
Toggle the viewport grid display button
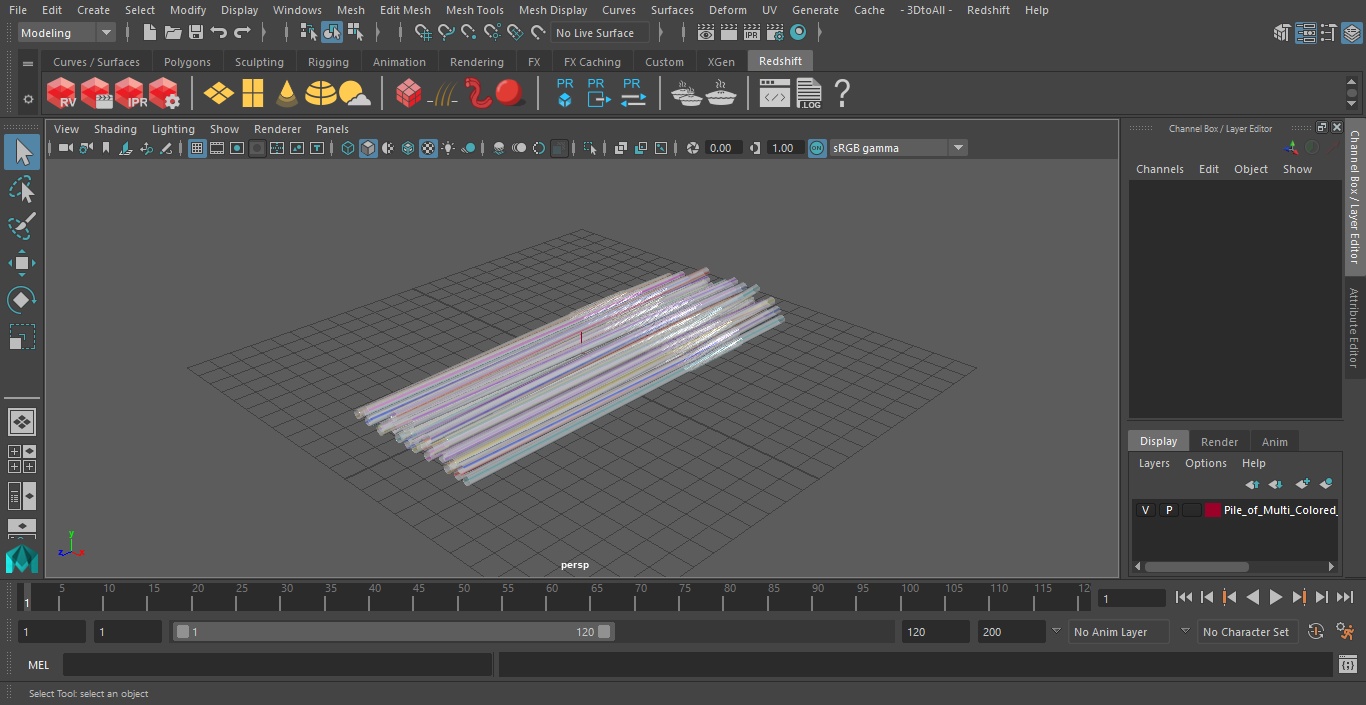(x=197, y=148)
